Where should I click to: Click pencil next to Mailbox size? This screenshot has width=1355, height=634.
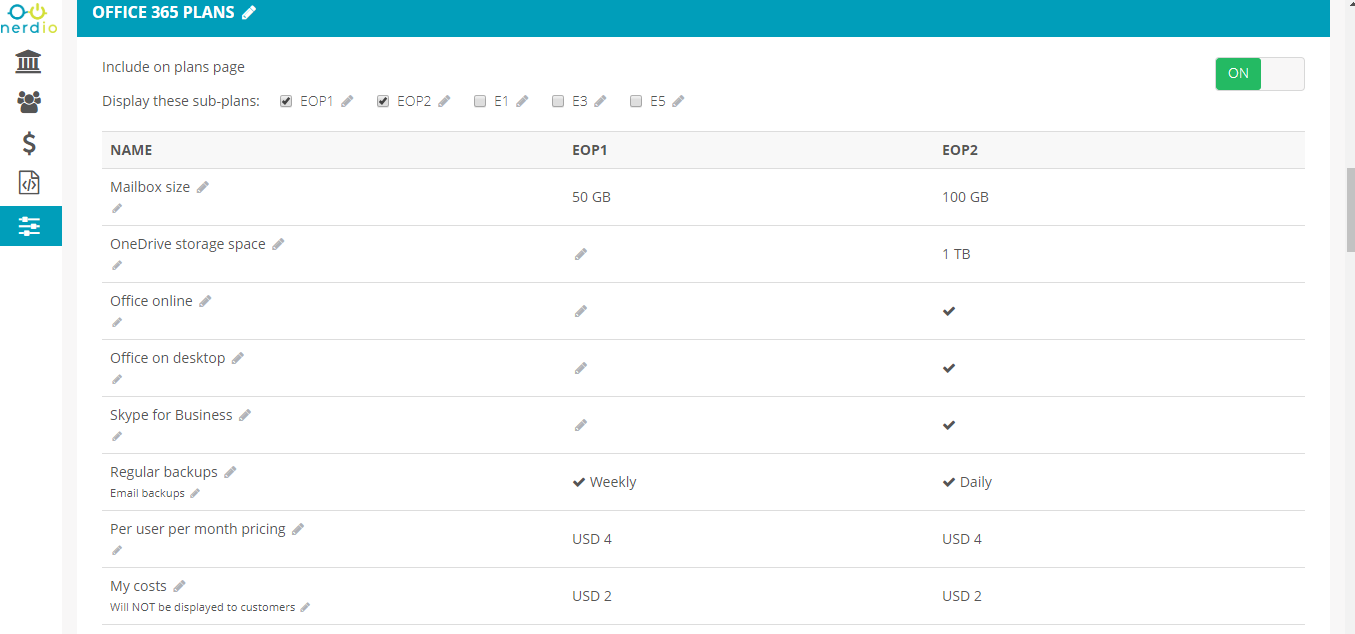[203, 187]
